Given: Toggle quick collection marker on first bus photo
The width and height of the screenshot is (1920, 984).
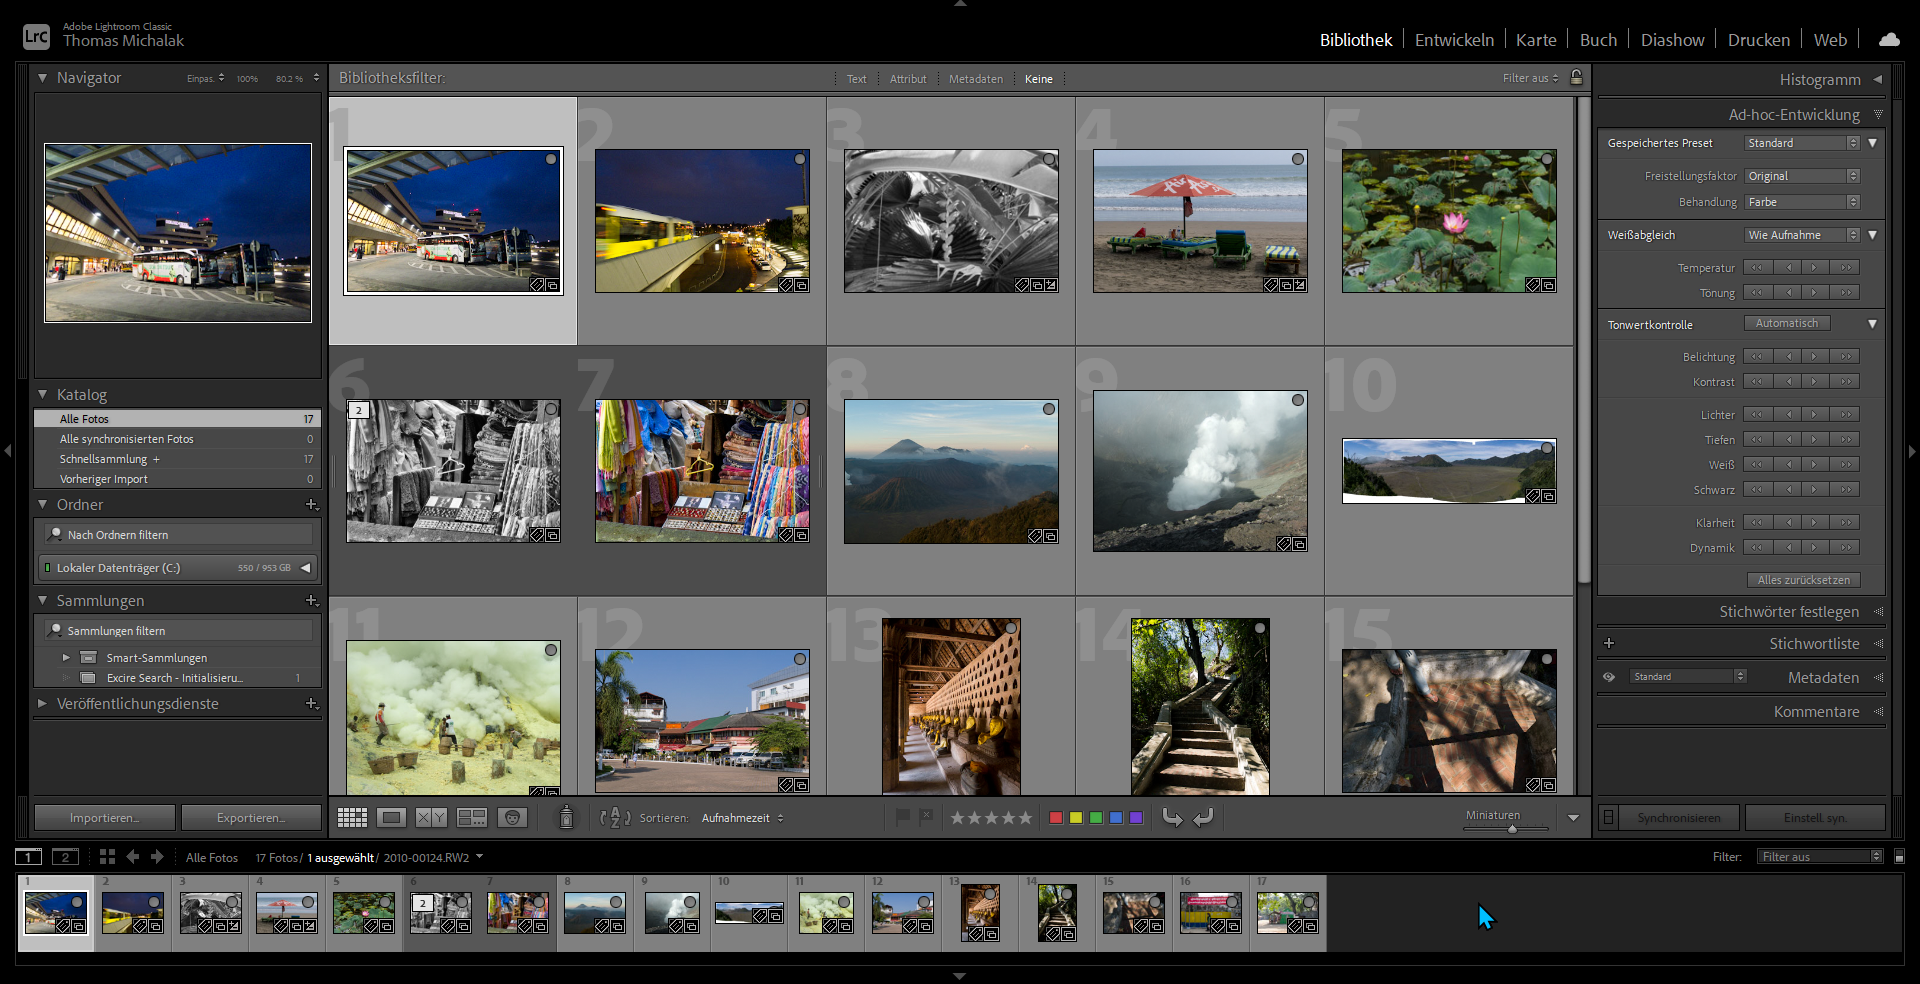Looking at the screenshot, I should coord(551,159).
